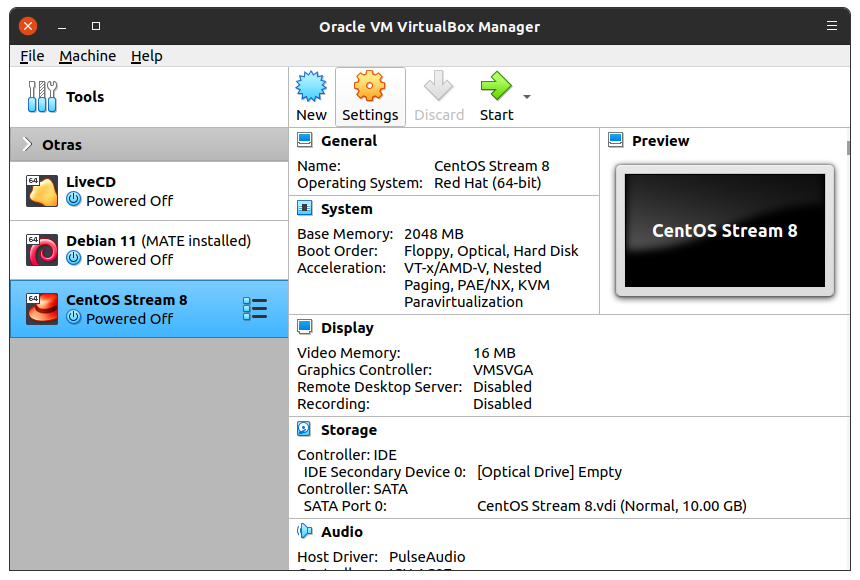The height and width of the screenshot is (580, 860).
Task: Click the Tools wrench icon
Action: pyautogui.click(x=42, y=97)
